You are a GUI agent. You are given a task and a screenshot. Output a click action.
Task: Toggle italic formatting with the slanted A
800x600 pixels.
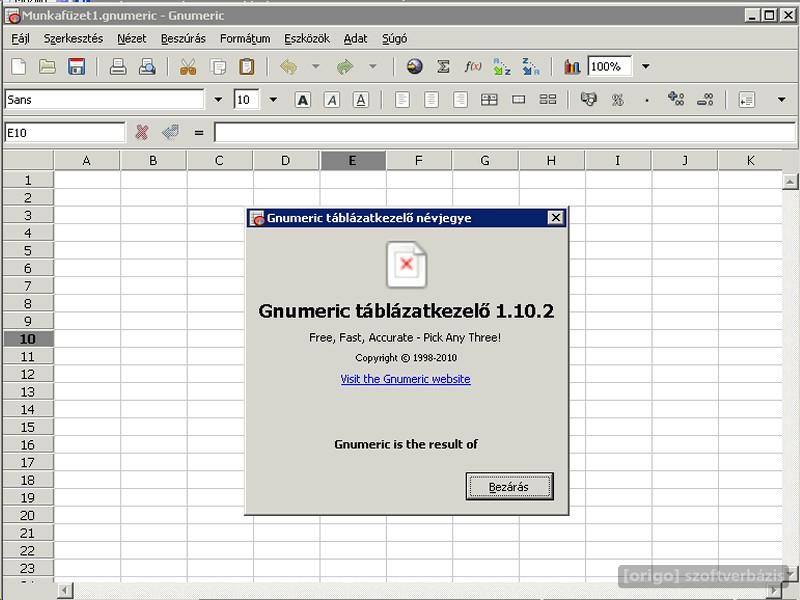[x=332, y=100]
